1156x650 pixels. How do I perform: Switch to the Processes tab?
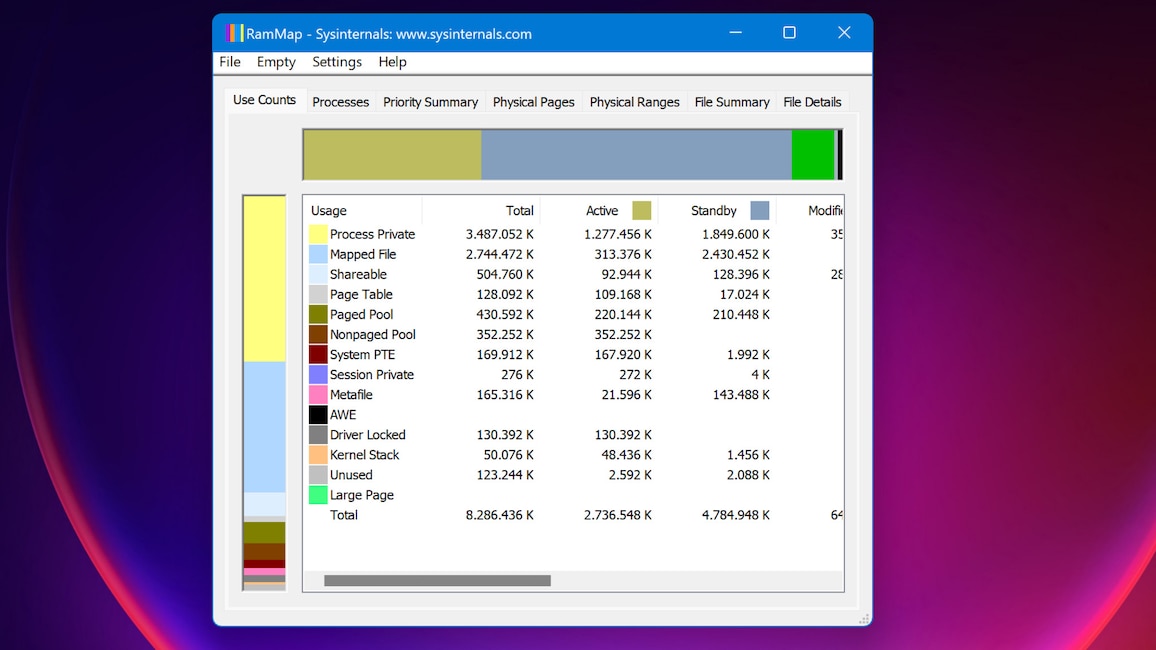pyautogui.click(x=340, y=102)
